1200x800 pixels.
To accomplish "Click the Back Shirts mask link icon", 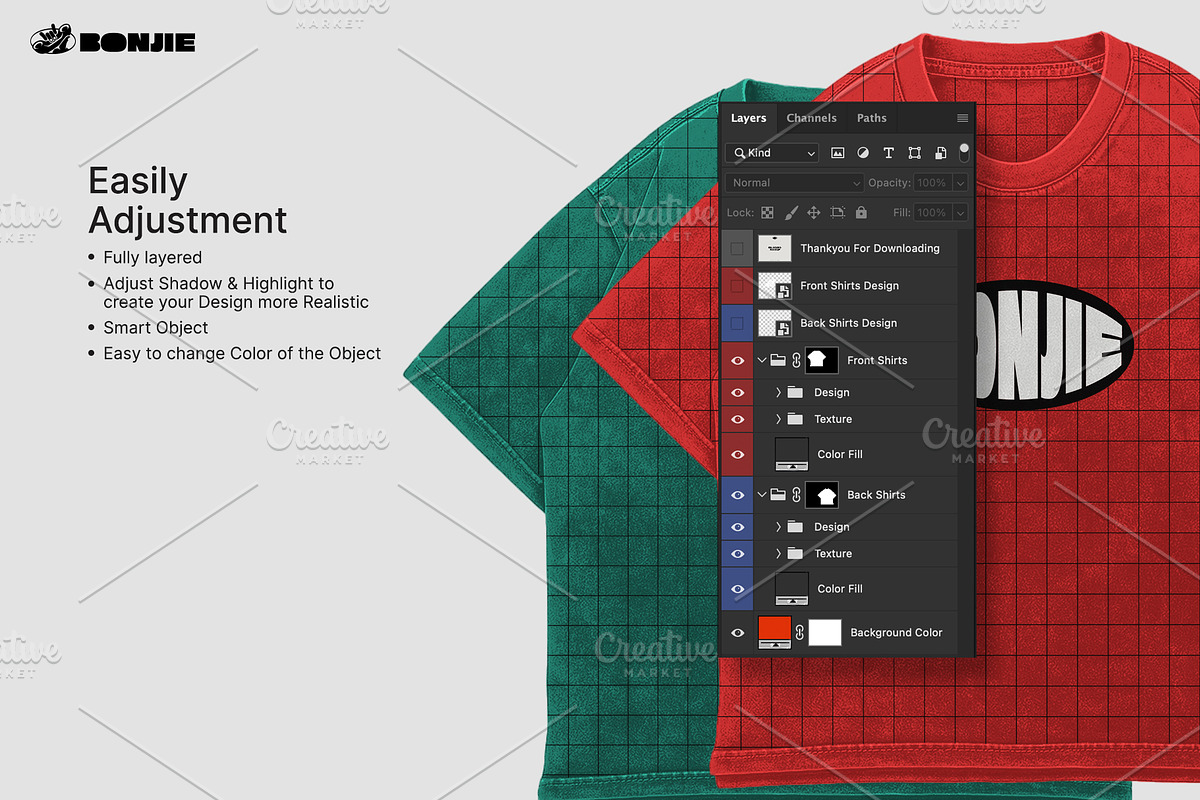I will [797, 494].
